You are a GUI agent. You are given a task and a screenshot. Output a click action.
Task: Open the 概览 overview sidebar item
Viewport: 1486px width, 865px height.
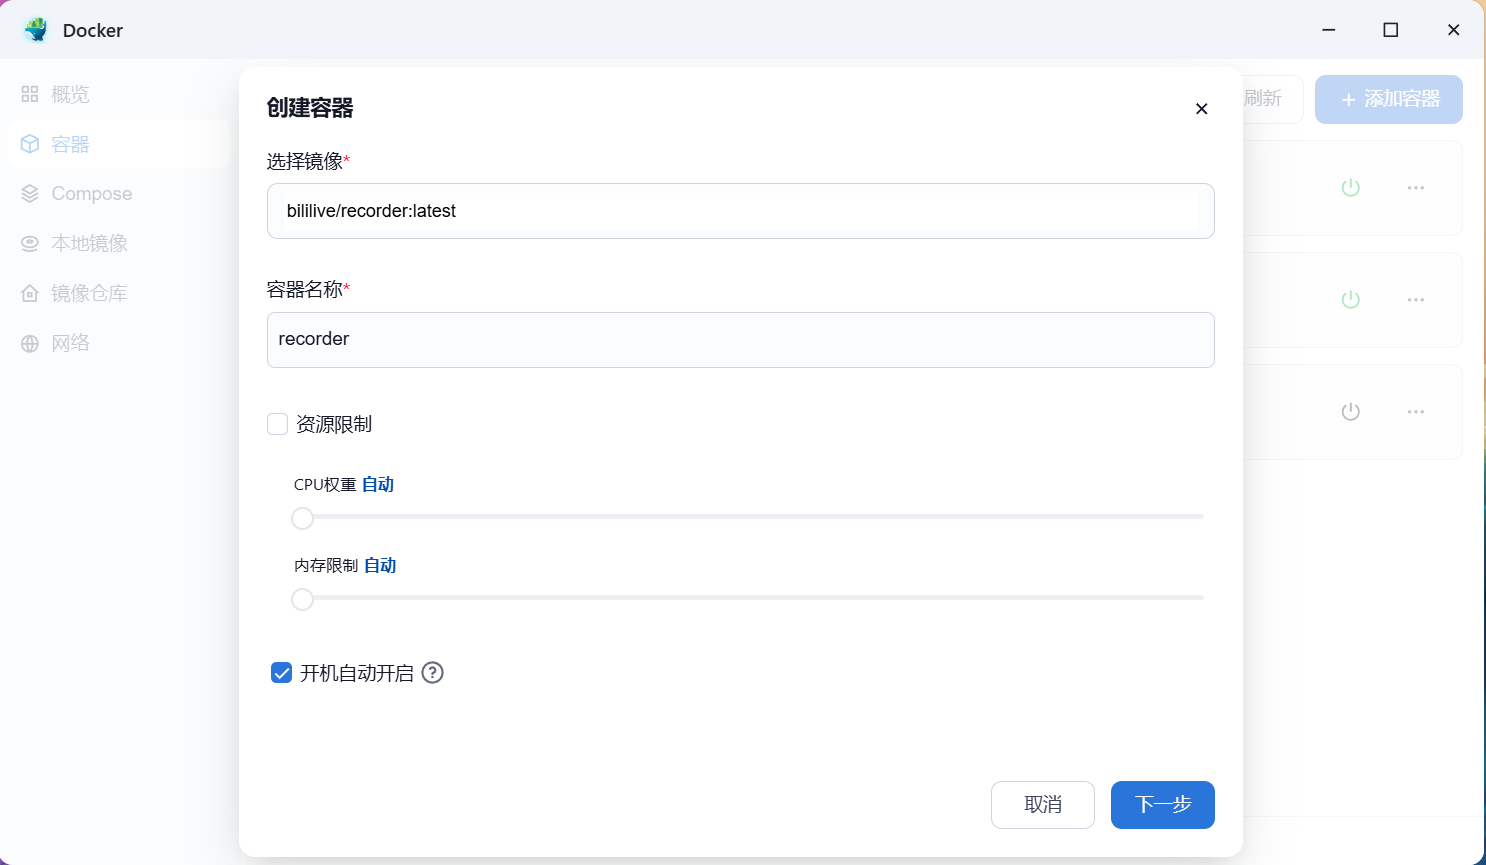click(x=118, y=94)
